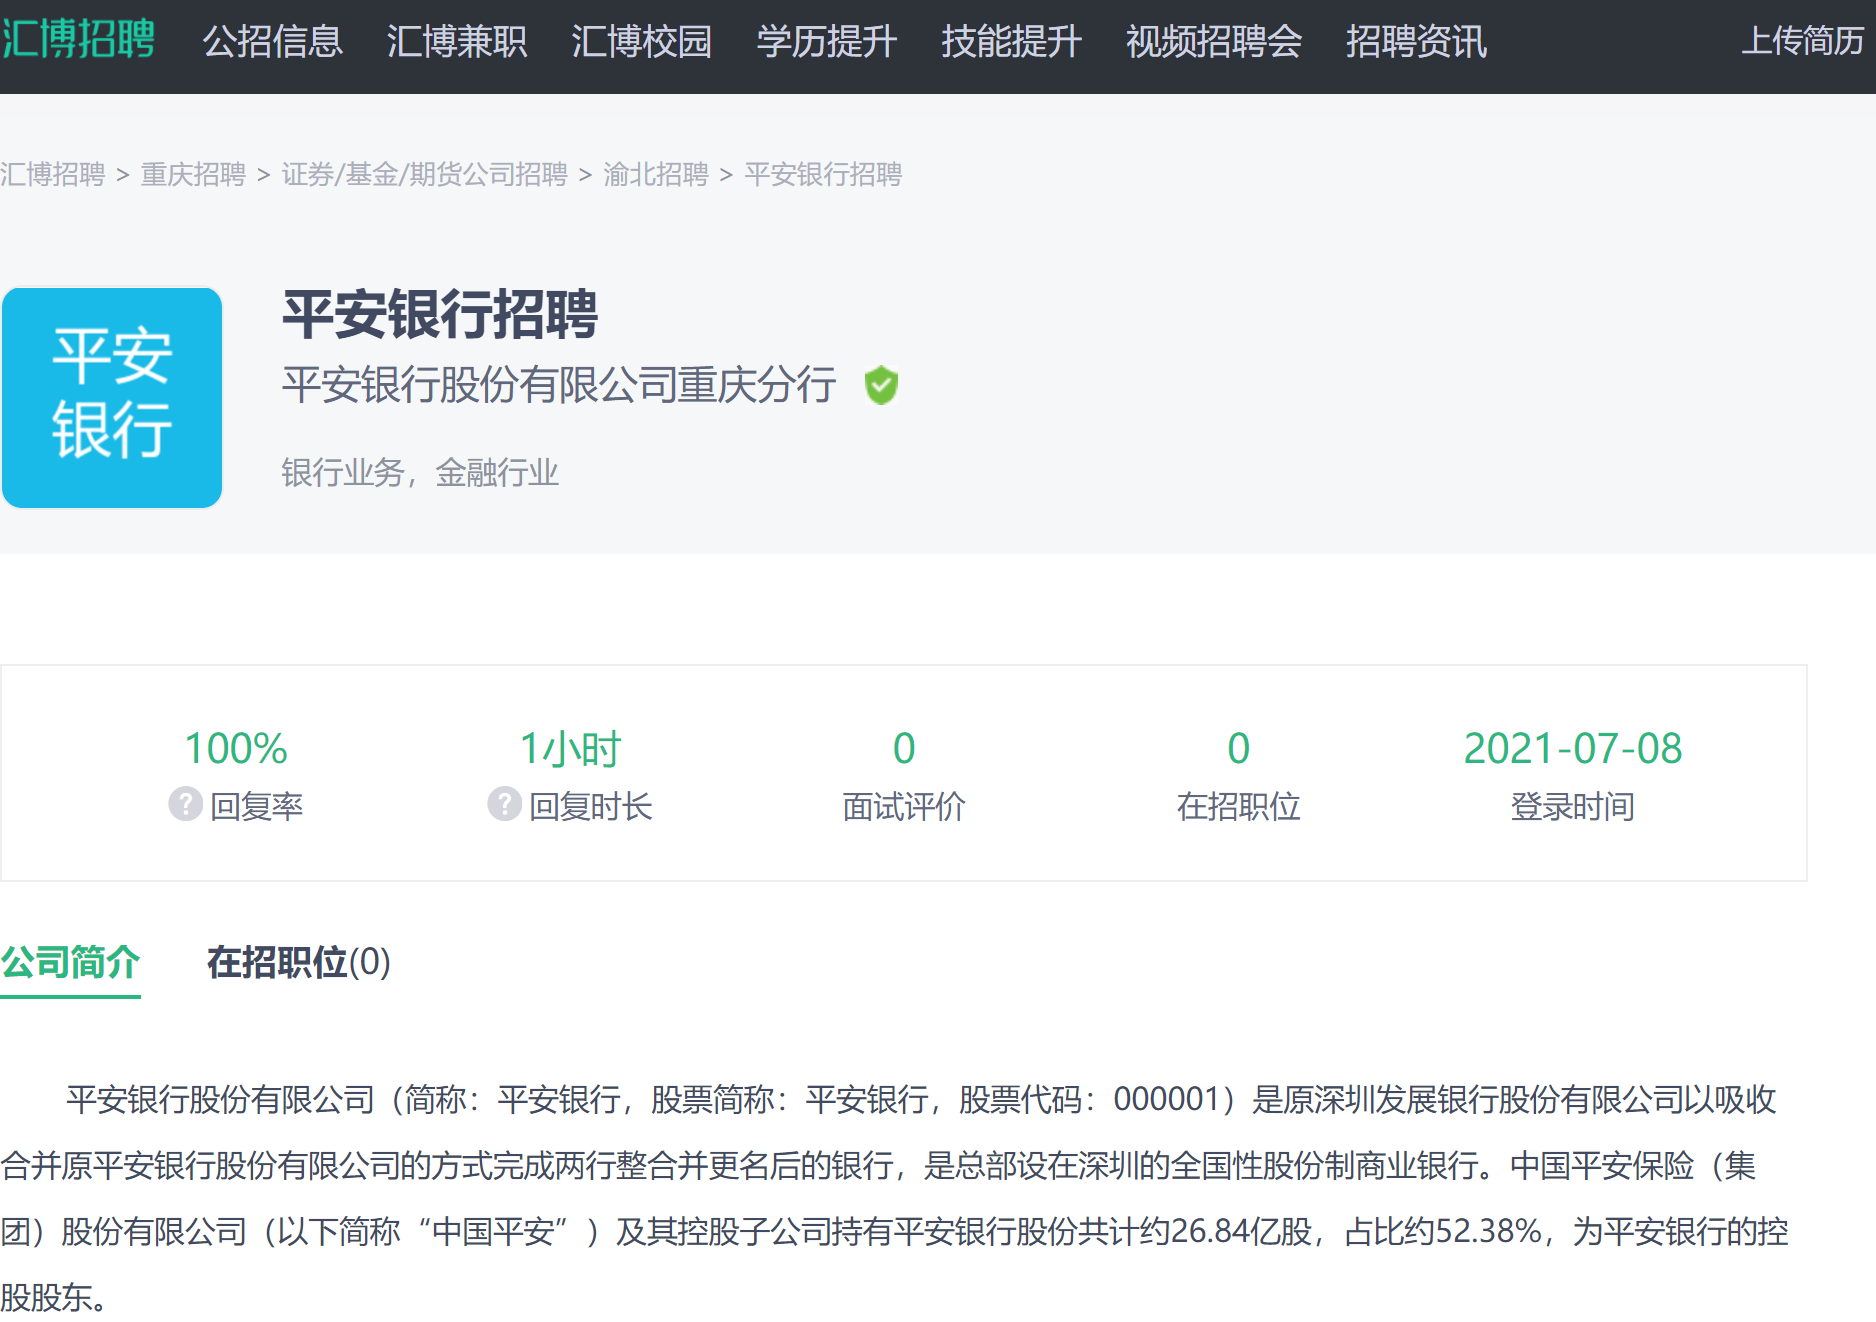Click the blue 平安银行 company logo
The width and height of the screenshot is (1876, 1322).
tap(112, 398)
